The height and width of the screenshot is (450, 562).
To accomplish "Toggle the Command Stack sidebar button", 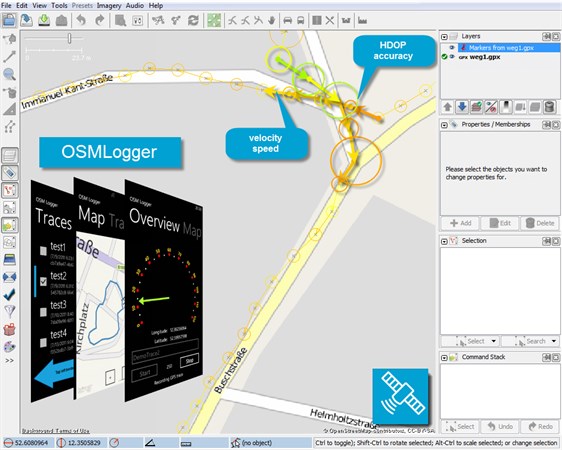I will [9, 225].
